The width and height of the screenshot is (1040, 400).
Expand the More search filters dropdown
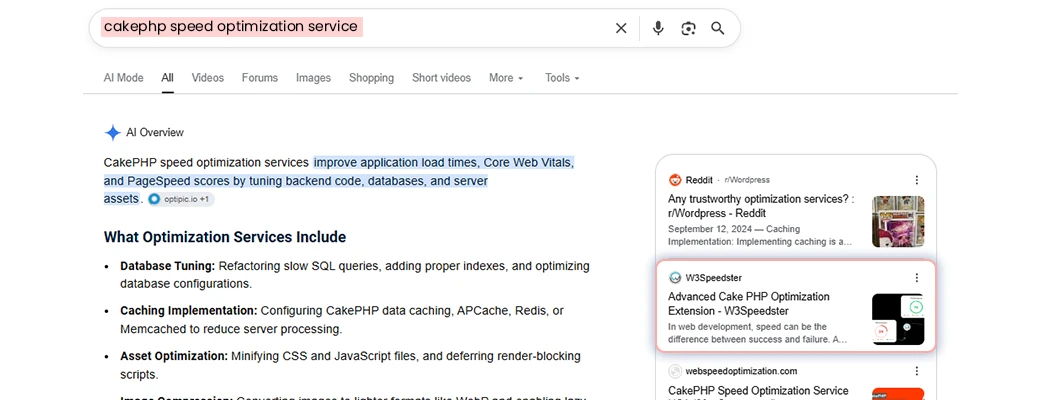point(506,78)
